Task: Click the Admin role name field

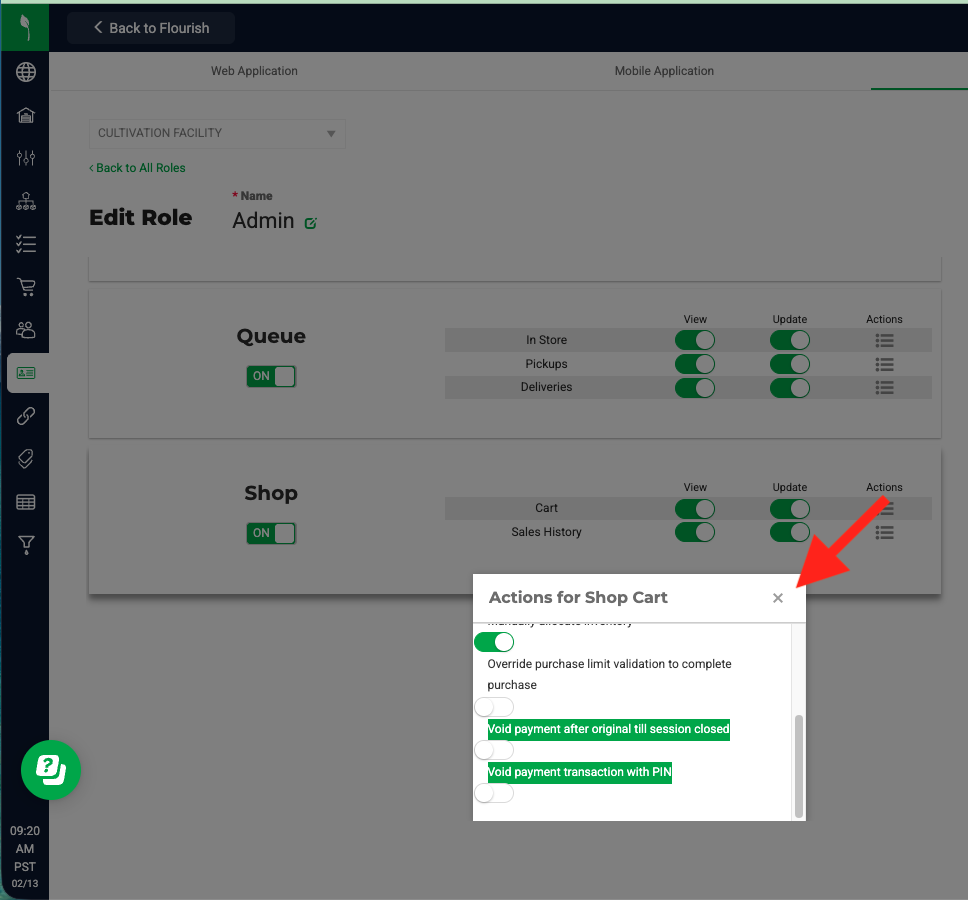Action: click(x=263, y=220)
